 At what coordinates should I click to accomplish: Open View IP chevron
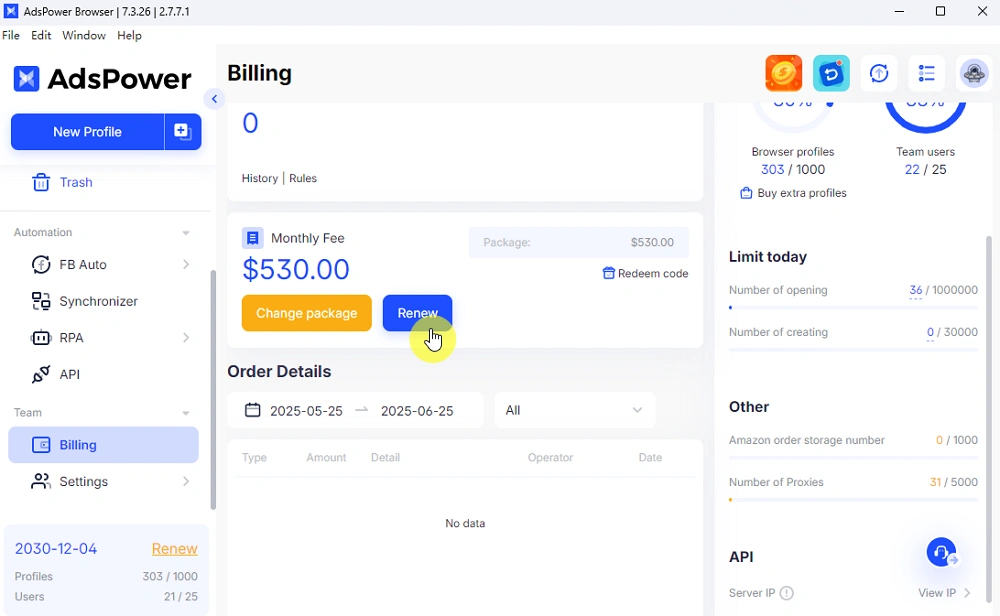[x=967, y=593]
